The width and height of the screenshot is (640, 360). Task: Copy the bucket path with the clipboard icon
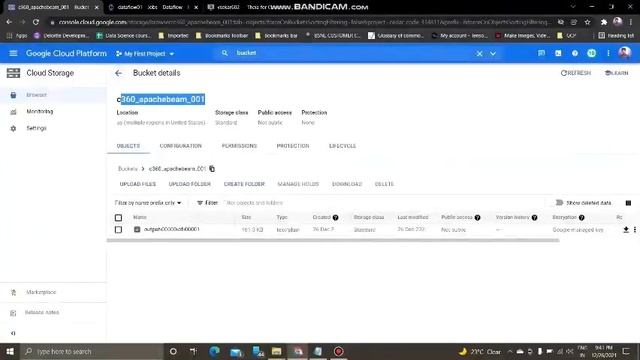tap(212, 169)
